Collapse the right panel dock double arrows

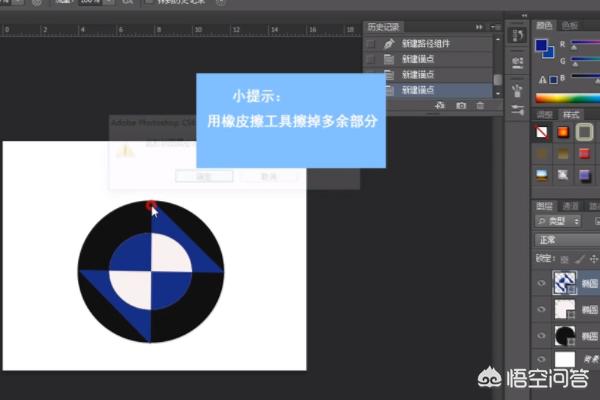pyautogui.click(x=524, y=16)
